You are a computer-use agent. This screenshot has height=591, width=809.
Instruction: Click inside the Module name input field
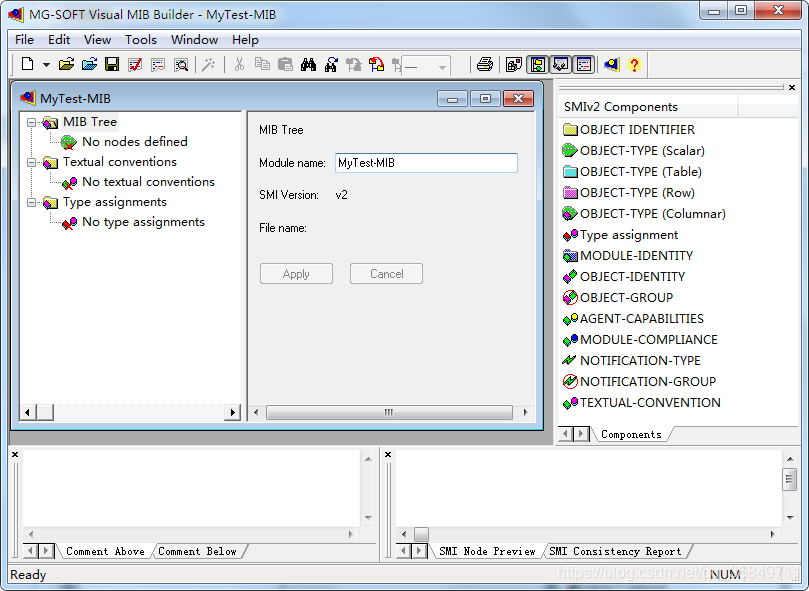click(425, 162)
